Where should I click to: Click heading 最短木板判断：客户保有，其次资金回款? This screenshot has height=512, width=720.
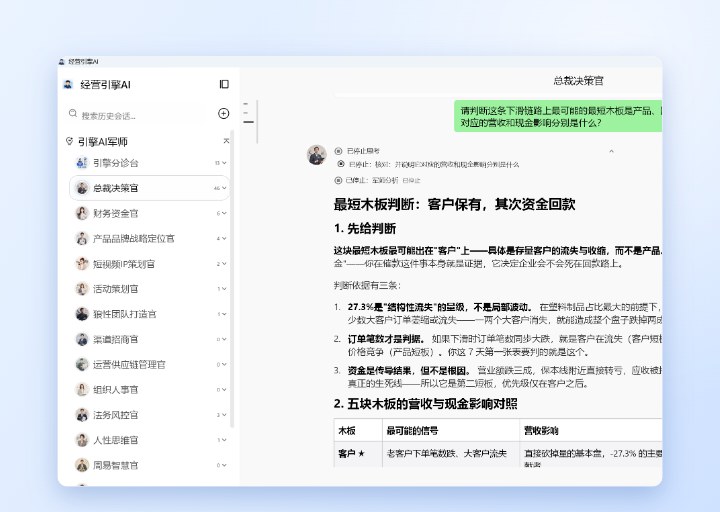pos(455,204)
